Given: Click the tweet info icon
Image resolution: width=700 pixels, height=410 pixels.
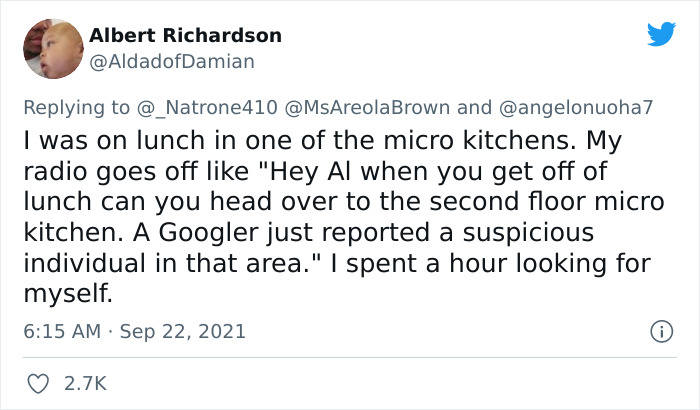Looking at the screenshot, I should 659,330.
